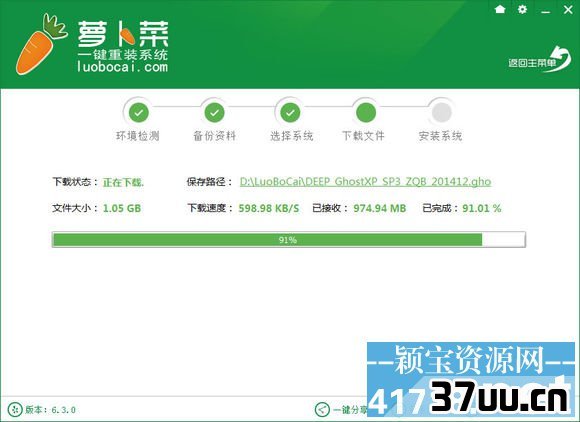This screenshot has width=580, height=422.
Task: Select the 环境检测 step checkmark circle
Action: tap(139, 112)
